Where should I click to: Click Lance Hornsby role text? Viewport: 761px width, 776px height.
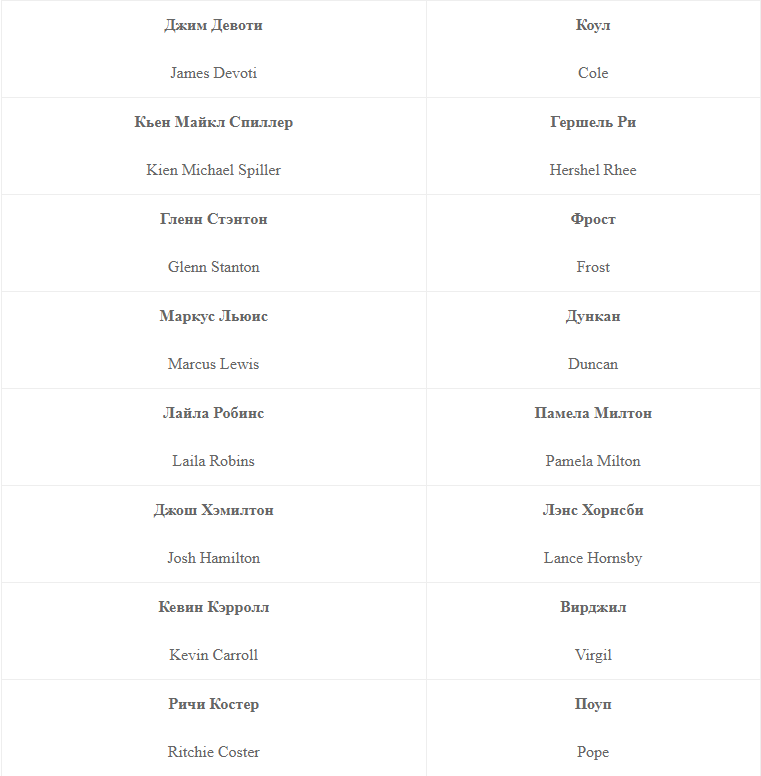593,558
